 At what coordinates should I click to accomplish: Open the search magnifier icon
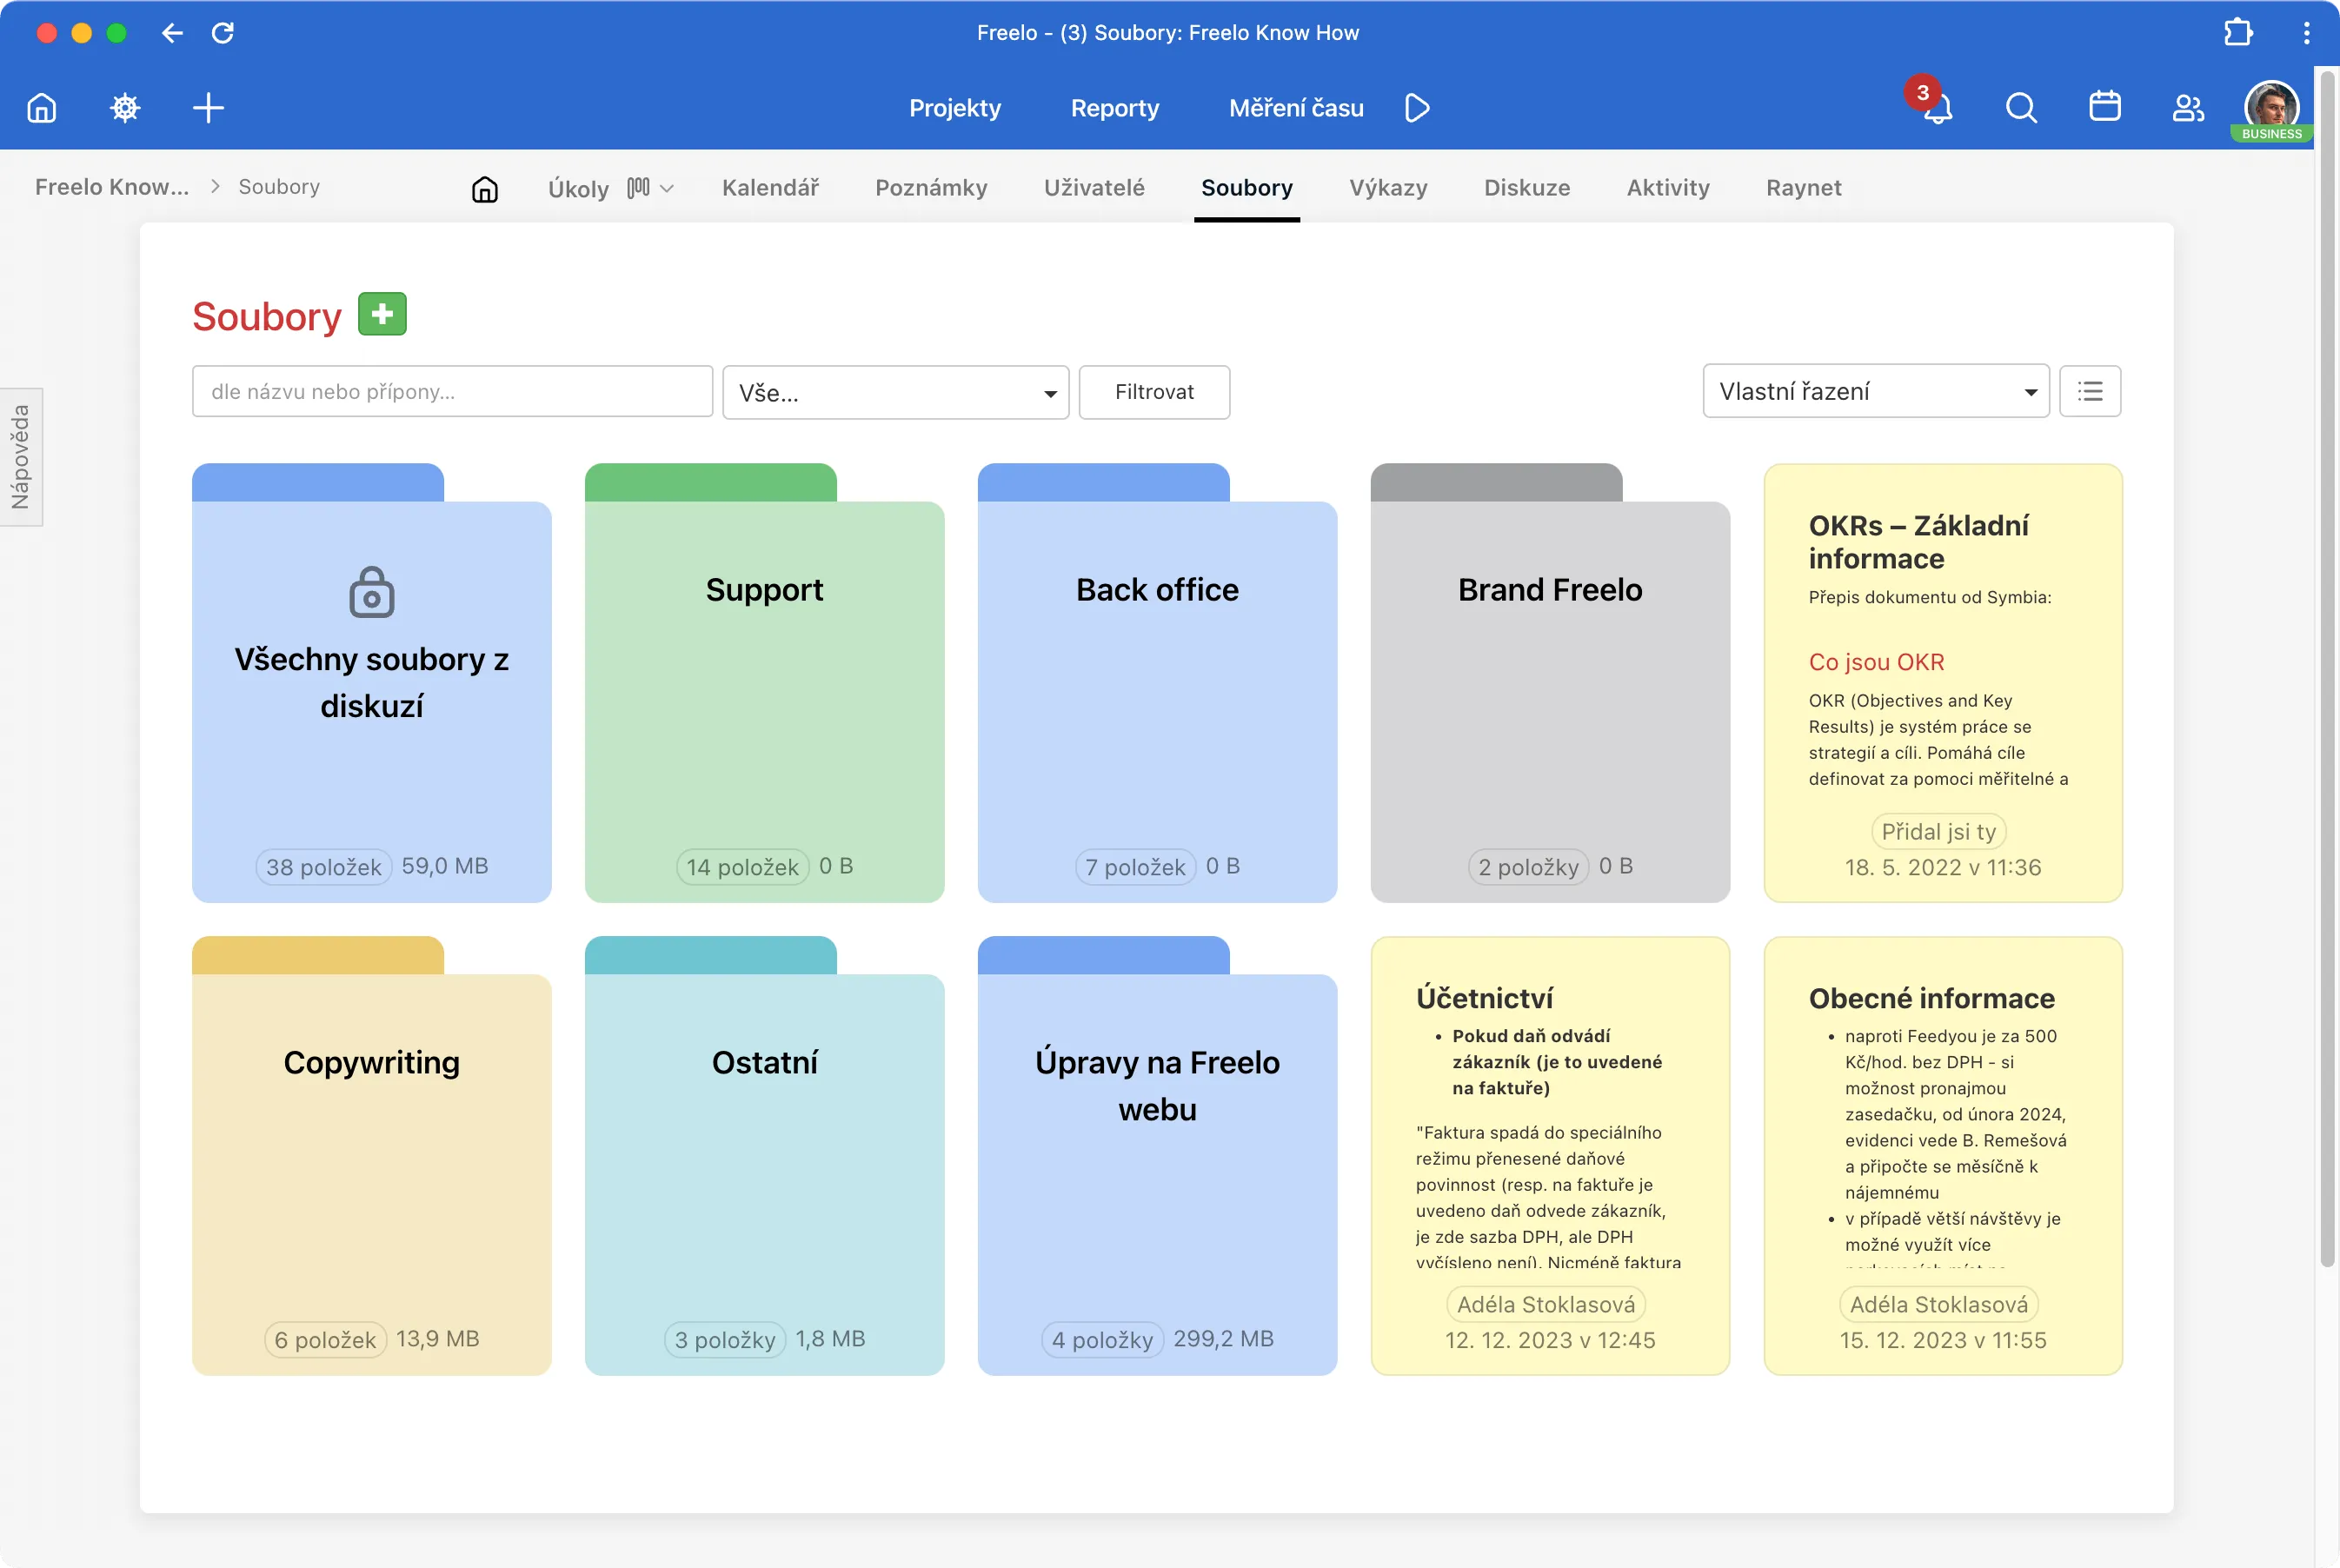tap(2021, 107)
